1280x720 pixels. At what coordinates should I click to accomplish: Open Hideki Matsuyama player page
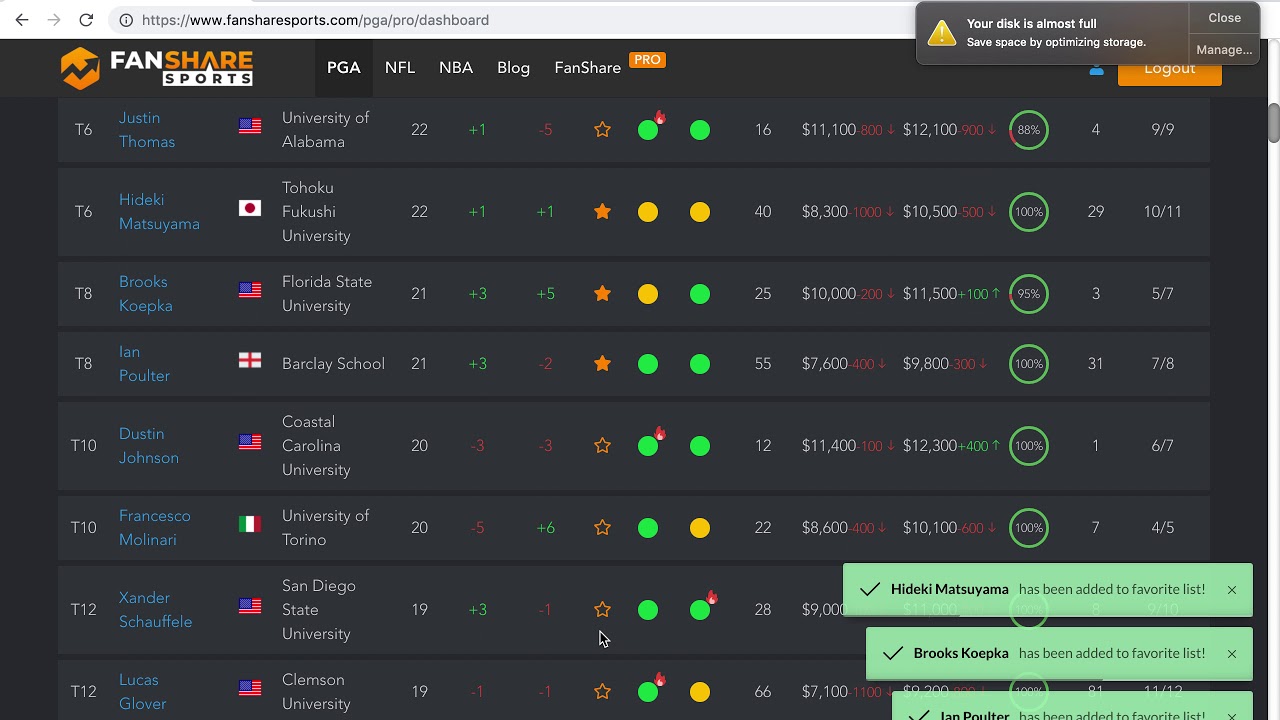coord(159,211)
